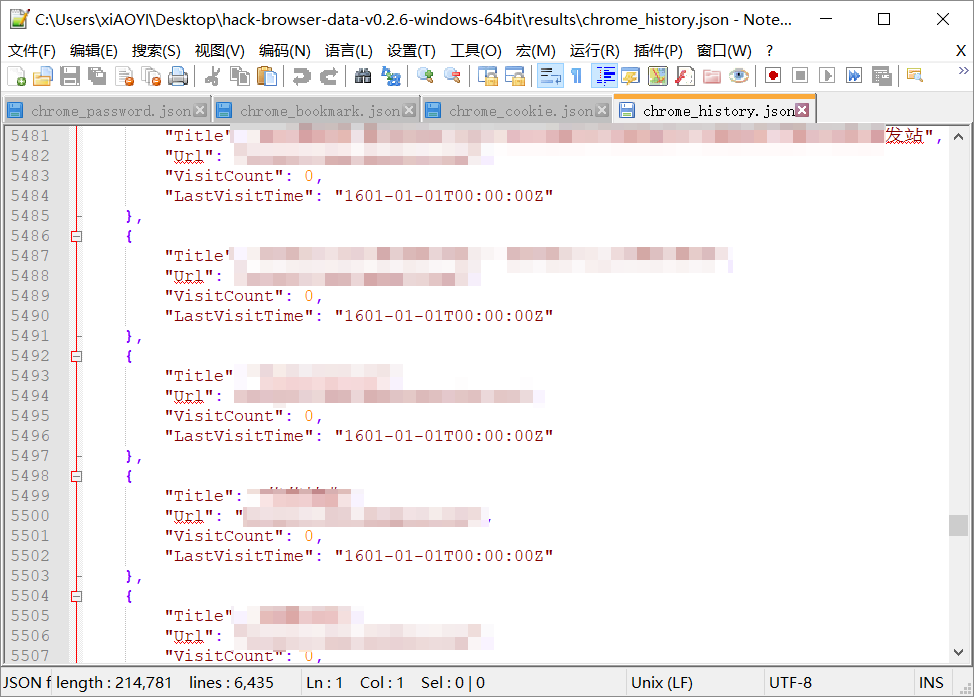Viewport: 974px width, 697px height.
Task: Collapse the code block at line 5498
Action: pyautogui.click(x=76, y=476)
